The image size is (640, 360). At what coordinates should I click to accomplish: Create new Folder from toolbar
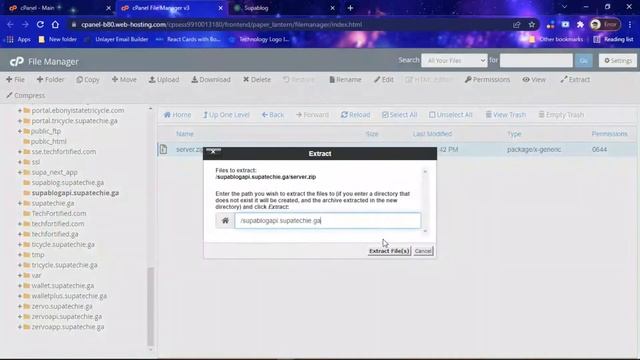click(x=50, y=80)
